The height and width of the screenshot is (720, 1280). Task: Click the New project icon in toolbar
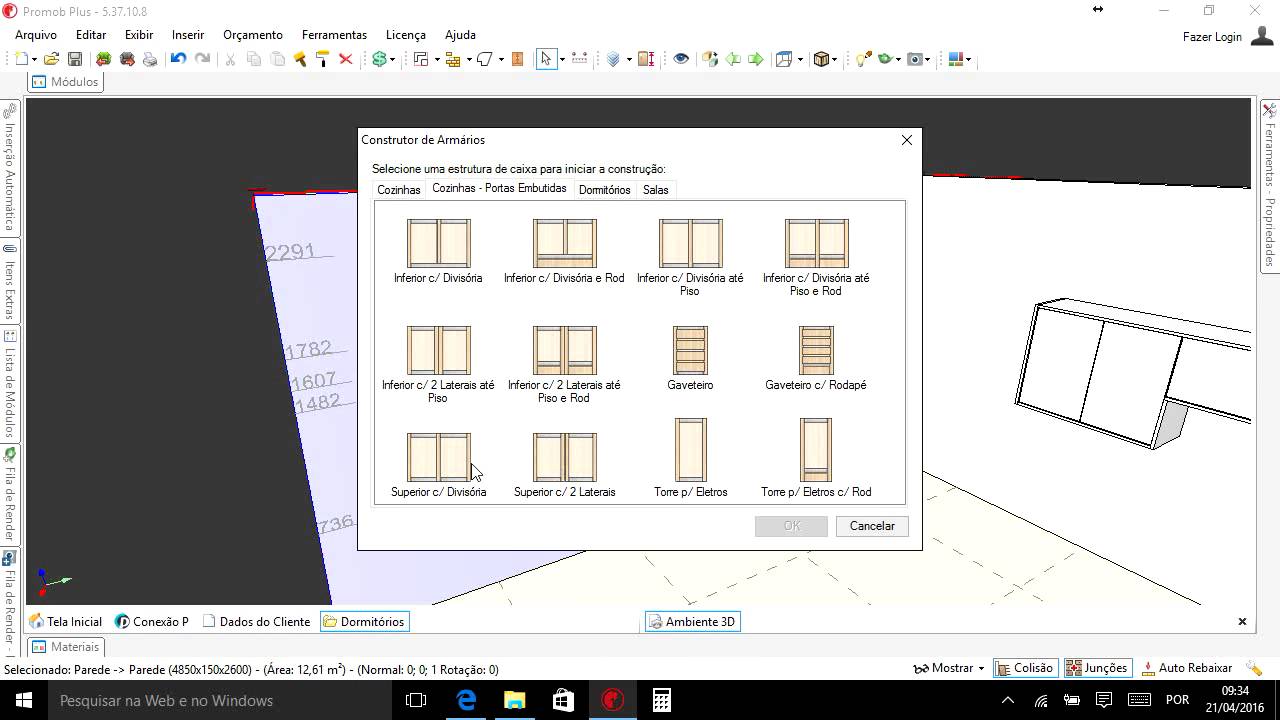click(x=22, y=59)
